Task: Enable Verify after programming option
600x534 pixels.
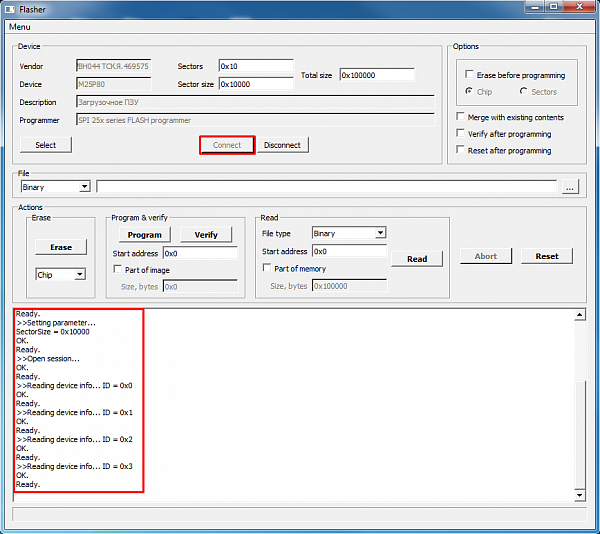Action: [x=460, y=134]
